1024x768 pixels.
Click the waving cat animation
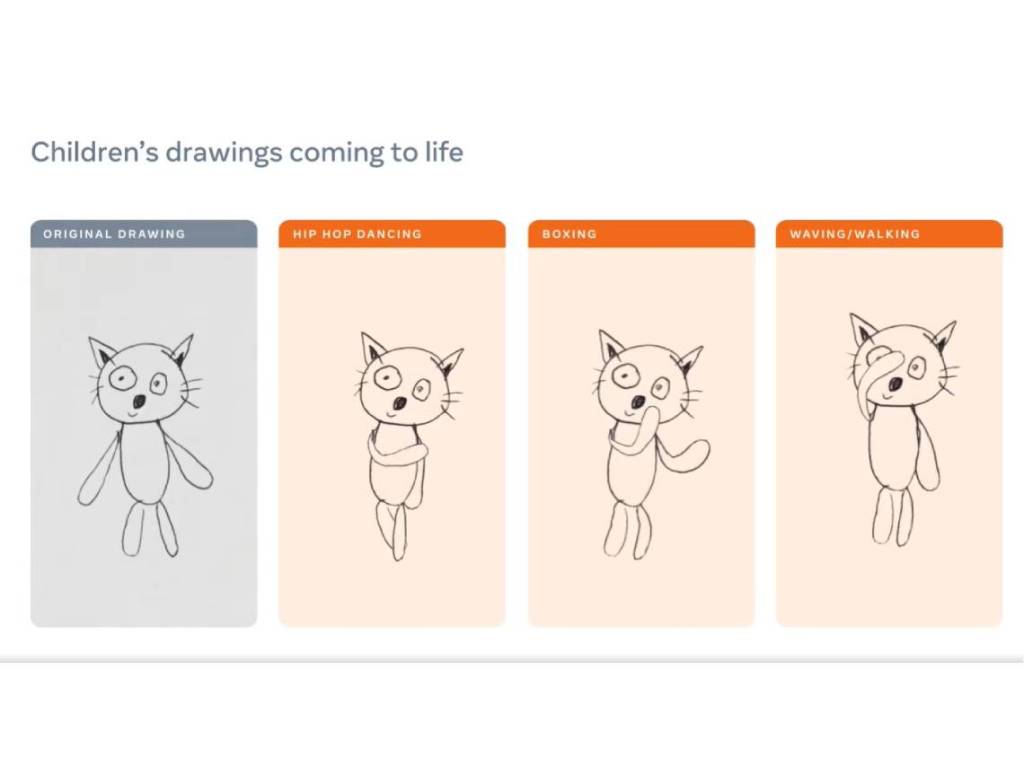(903, 430)
